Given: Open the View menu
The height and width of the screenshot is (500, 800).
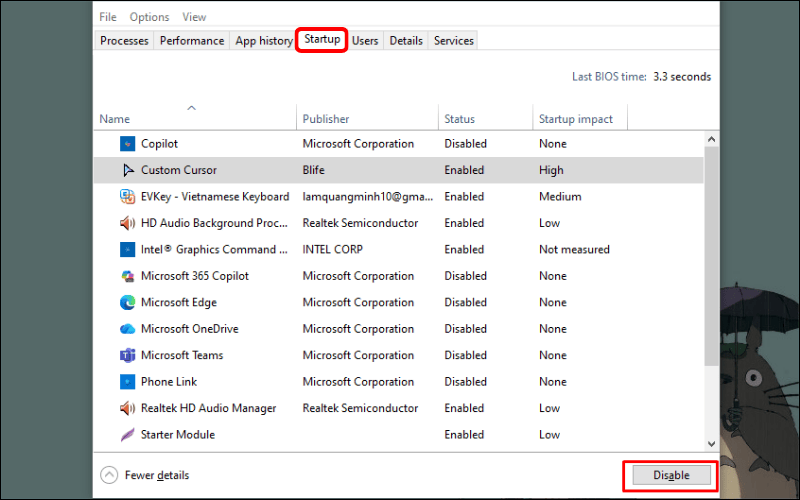Looking at the screenshot, I should pos(194,17).
